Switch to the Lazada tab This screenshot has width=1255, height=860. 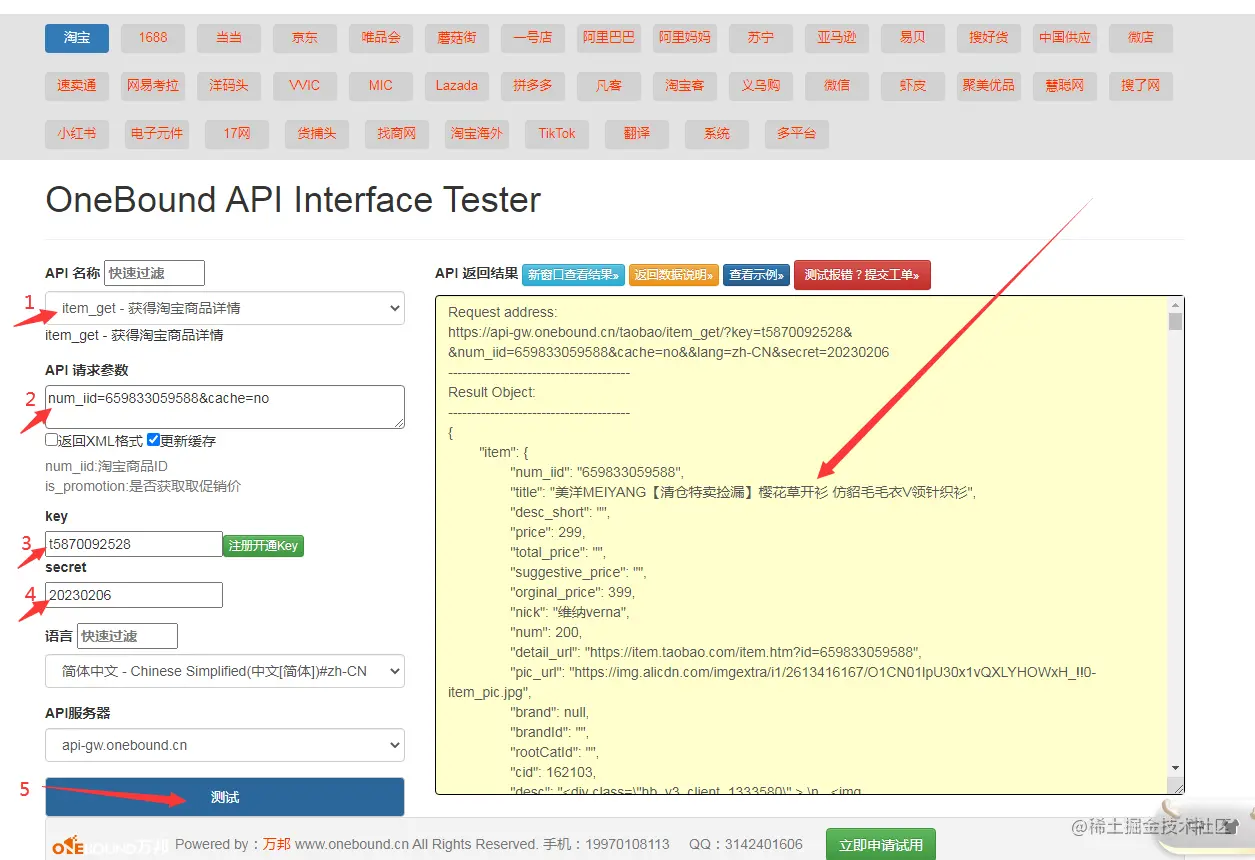[457, 86]
